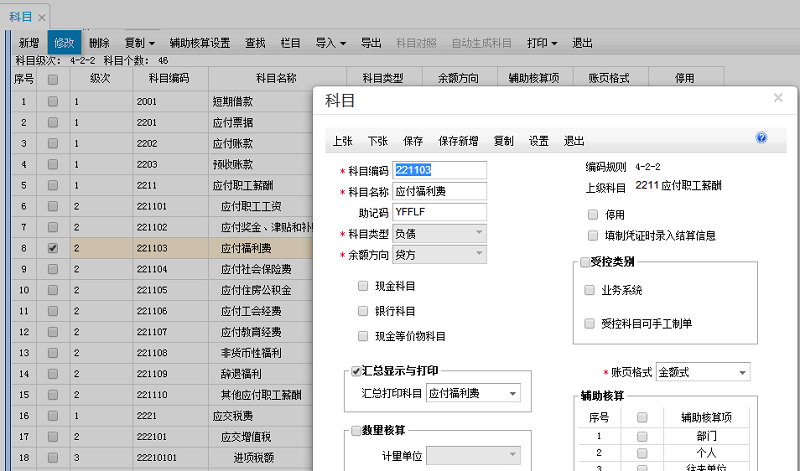The image size is (800, 471).
Task: Toggle the 现金科目 checkbox
Action: click(x=363, y=286)
